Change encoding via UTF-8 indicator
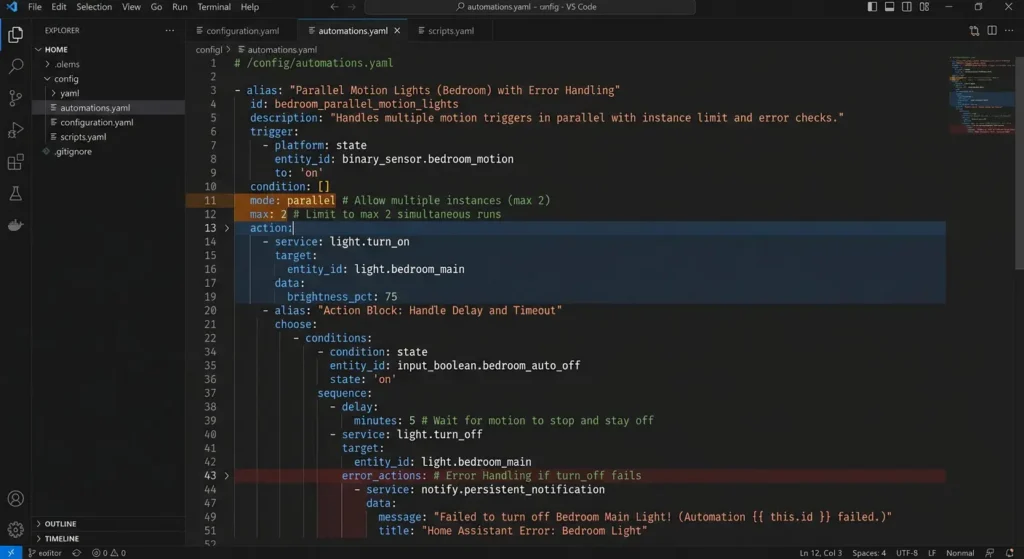This screenshot has width=1024, height=559. 906,552
